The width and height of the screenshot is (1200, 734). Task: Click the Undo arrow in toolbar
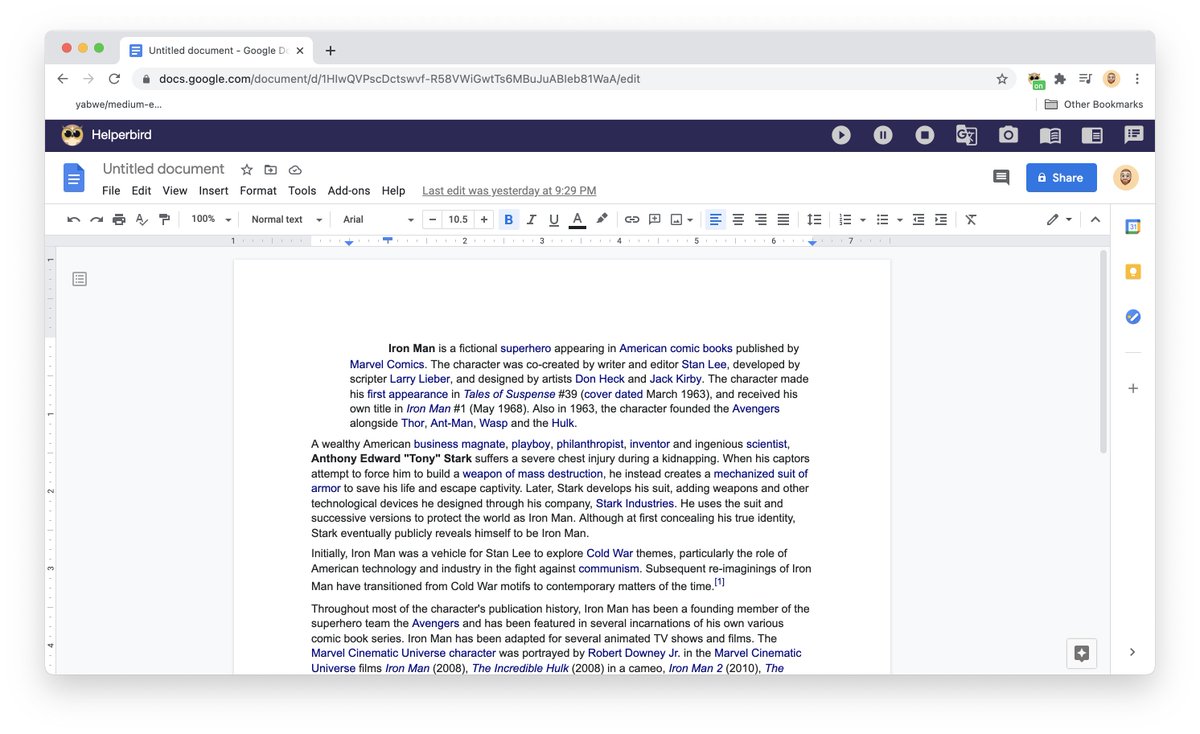pos(74,220)
